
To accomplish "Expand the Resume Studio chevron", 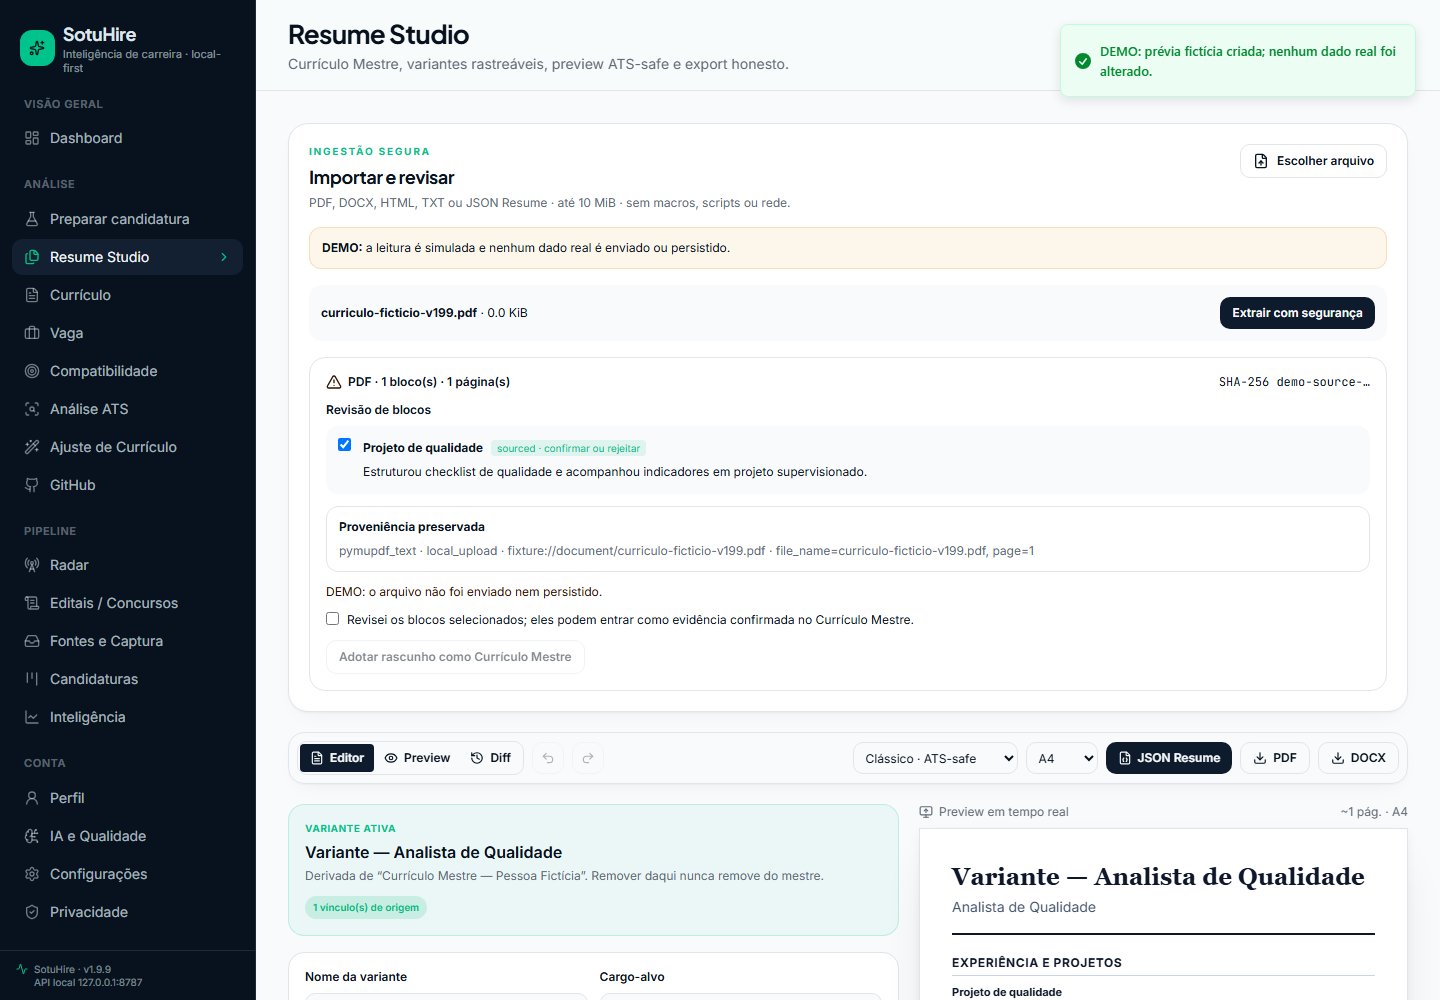I will [224, 257].
